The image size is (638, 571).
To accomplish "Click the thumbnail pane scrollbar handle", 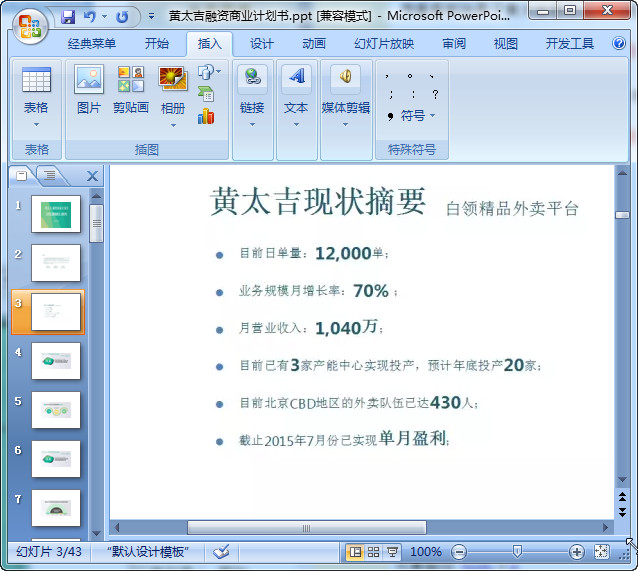I will (96, 223).
